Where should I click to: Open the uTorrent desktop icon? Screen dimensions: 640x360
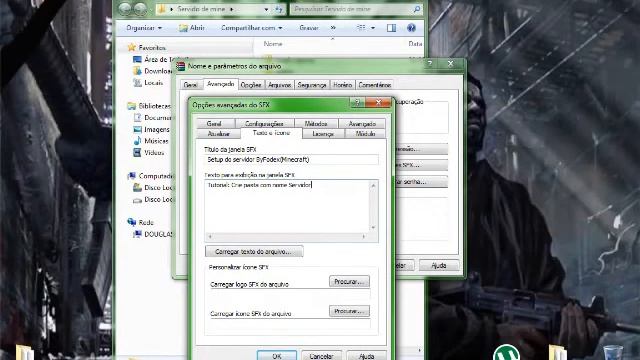tap(506, 353)
